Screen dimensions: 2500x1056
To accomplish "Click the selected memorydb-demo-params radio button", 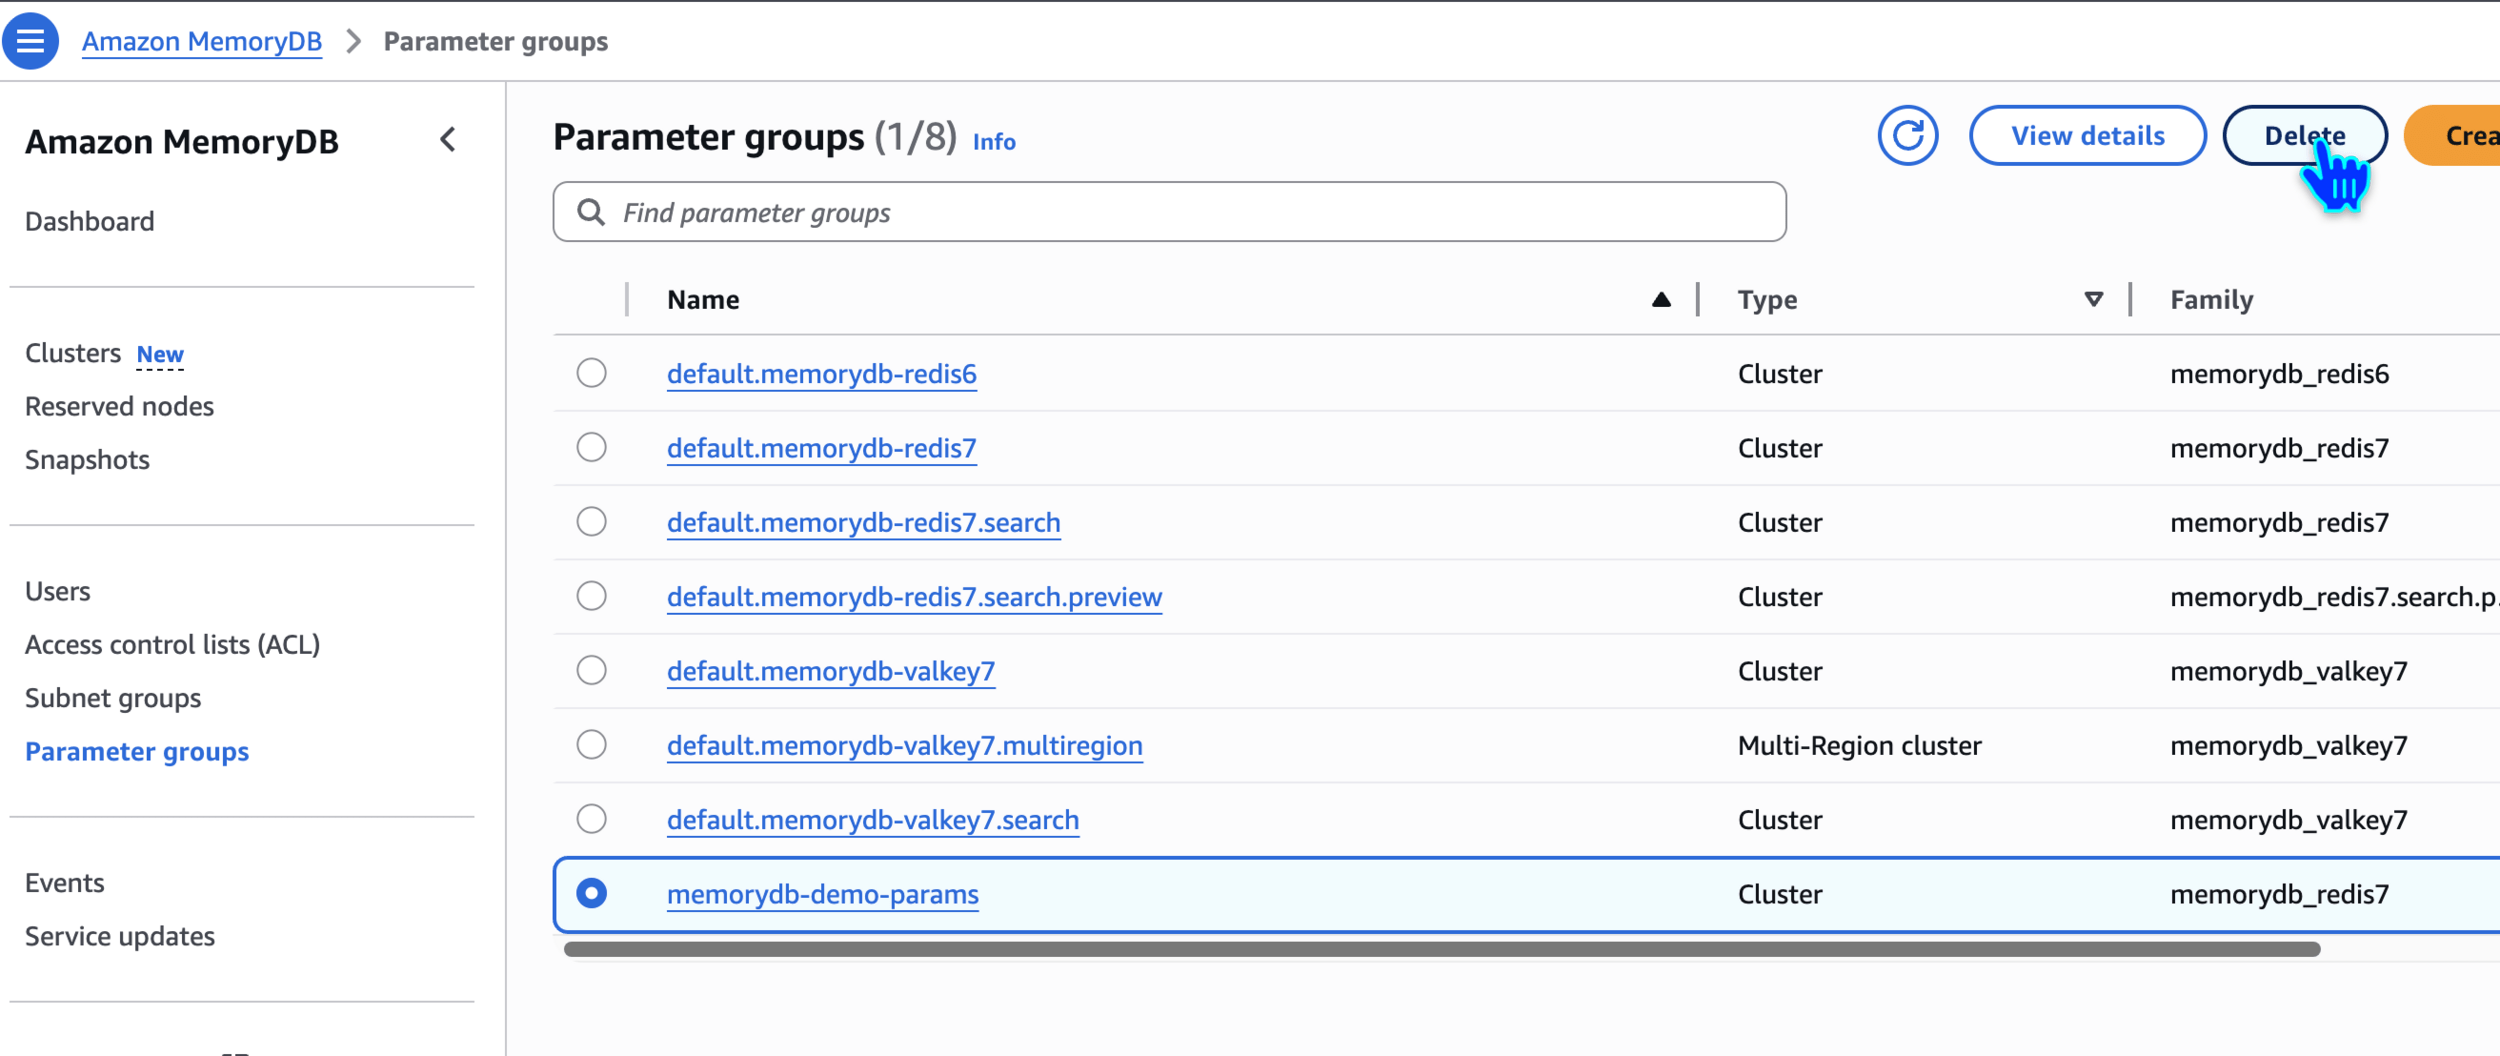I will pyautogui.click(x=592, y=893).
